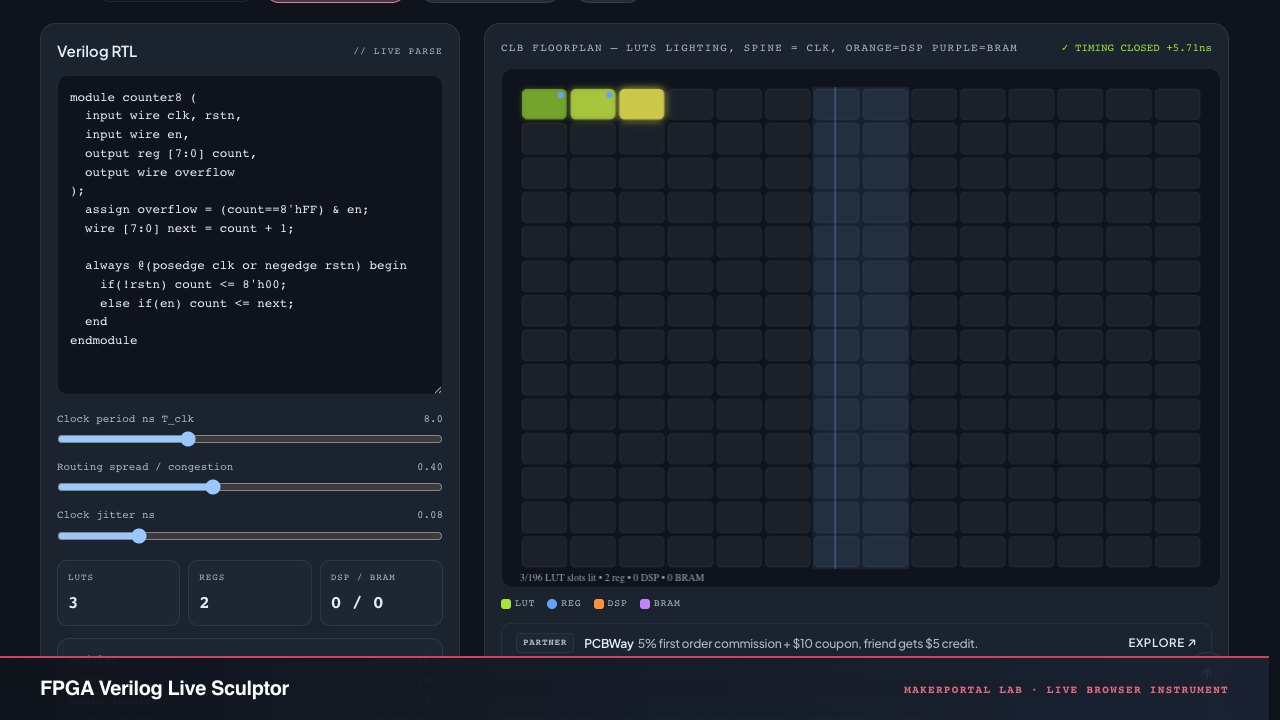Grab the code editor resize handle
This screenshot has width=1280, height=720.
(x=437, y=389)
